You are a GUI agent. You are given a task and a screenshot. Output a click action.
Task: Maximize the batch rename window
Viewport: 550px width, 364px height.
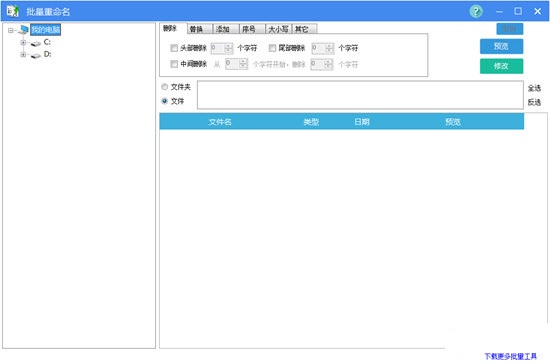(518, 11)
